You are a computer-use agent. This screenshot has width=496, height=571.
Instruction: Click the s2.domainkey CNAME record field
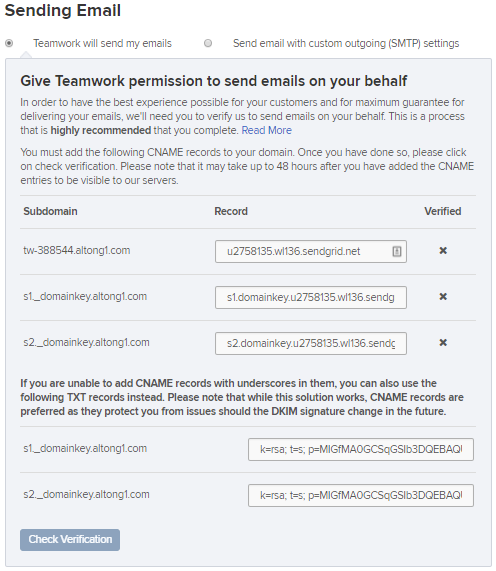pos(311,343)
